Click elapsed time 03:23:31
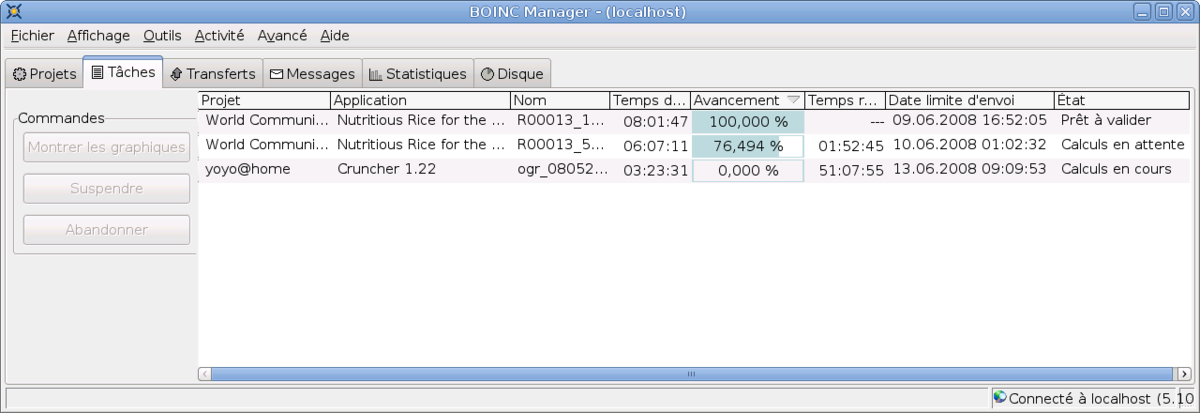Image resolution: width=1200 pixels, height=413 pixels. (655, 170)
